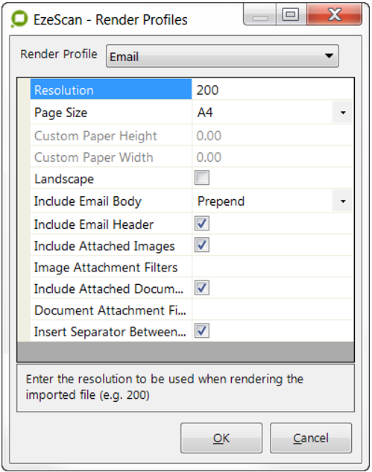Disable the Include Attached Documents checkbox
The width and height of the screenshot is (372, 472).
click(202, 288)
